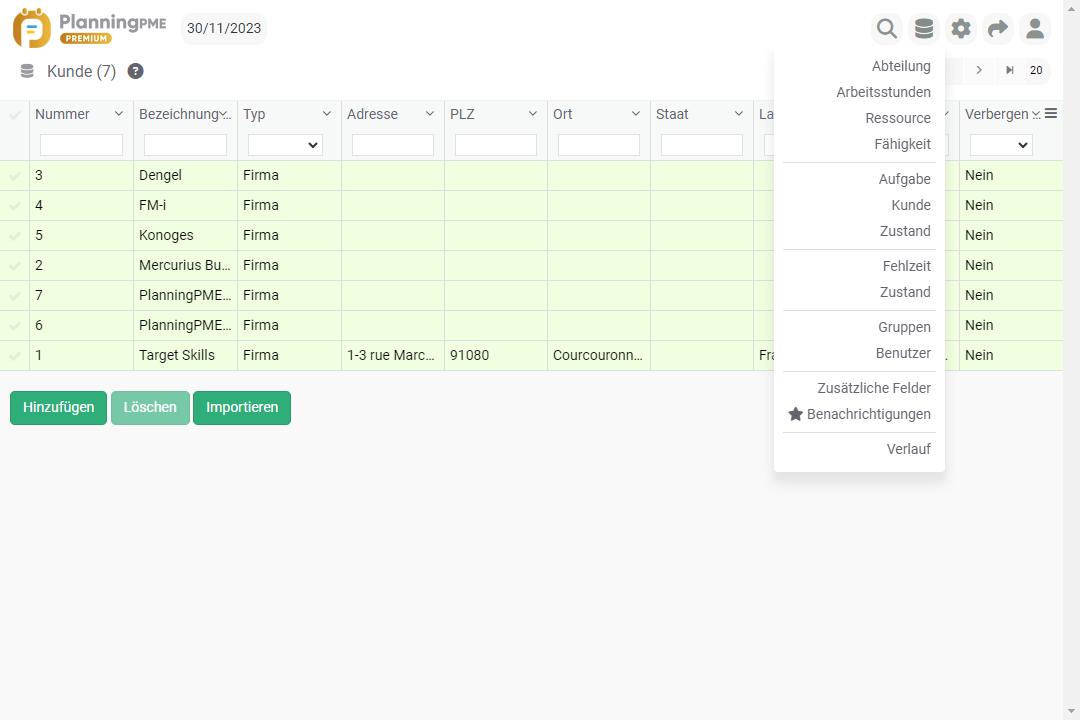Screen dimensions: 1080x720
Task: Click the help question mark icon
Action: pyautogui.click(x=136, y=71)
